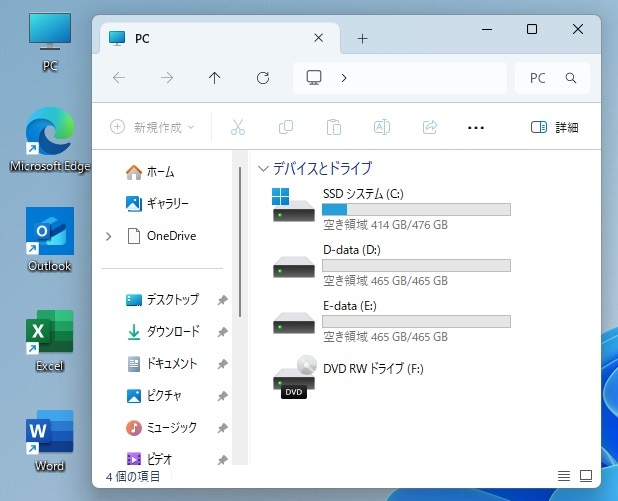Open ミュージック in the sidebar
The image size is (618, 501).
(162, 428)
